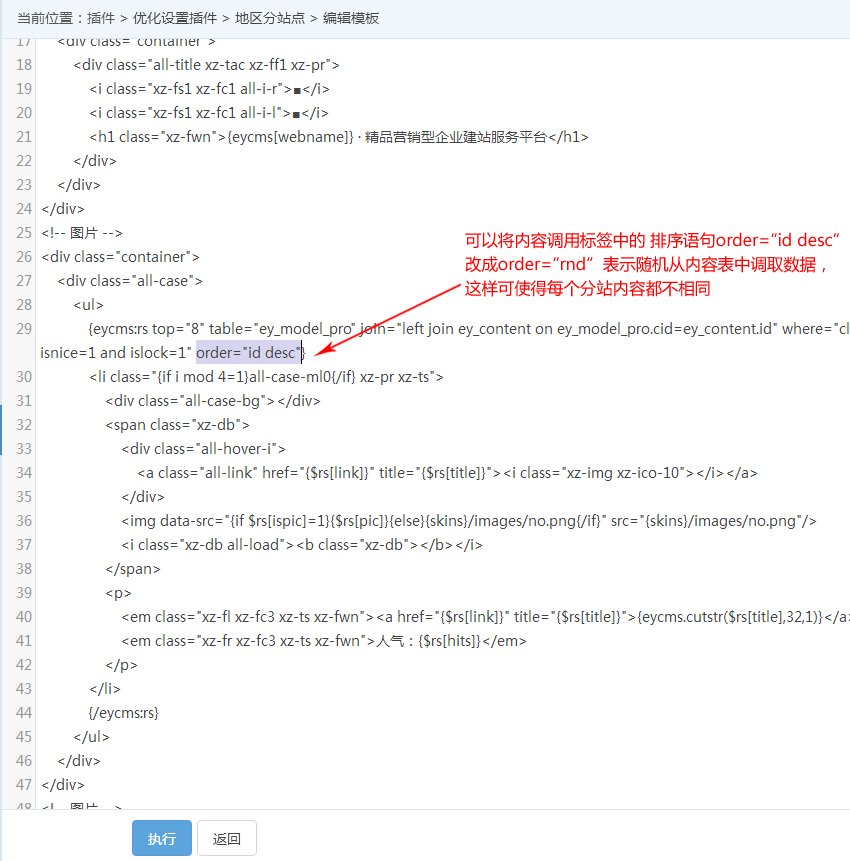Go to 优化设置插件 breadcrumb link
This screenshot has height=861, width=850.
[x=174, y=18]
